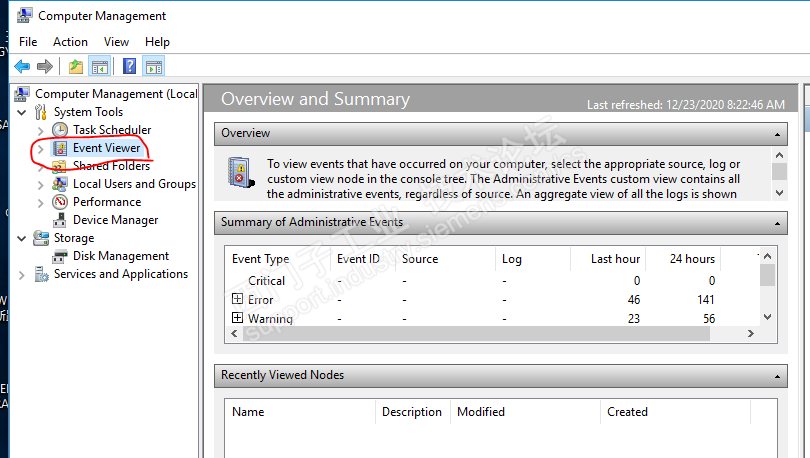Expand Services and Applications node
This screenshot has width=810, height=458.
22,274
